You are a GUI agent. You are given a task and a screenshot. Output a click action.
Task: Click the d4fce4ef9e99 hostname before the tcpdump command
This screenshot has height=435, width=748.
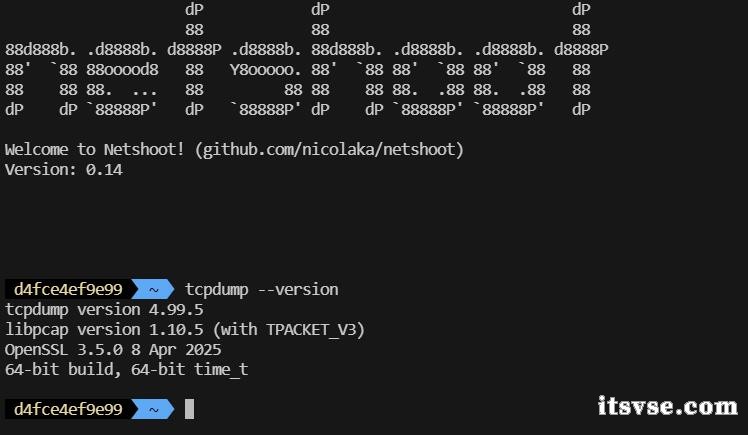(68, 290)
